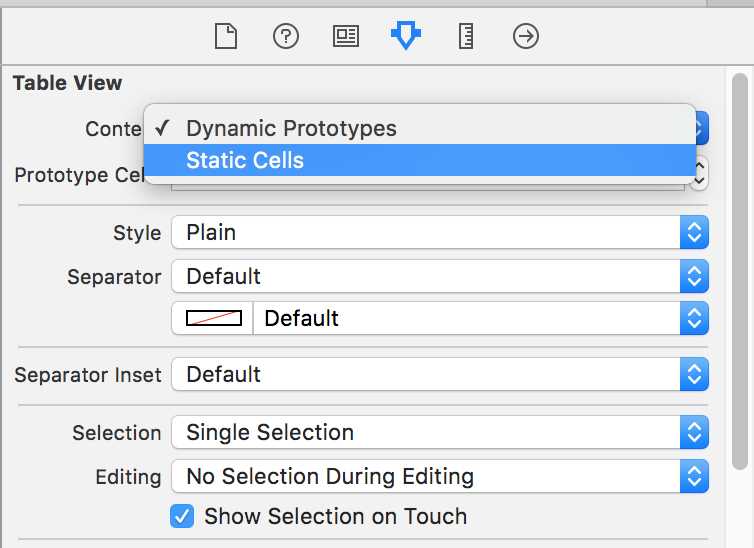The image size is (754, 548).
Task: Open the Size inspector ruler icon
Action: point(466,36)
